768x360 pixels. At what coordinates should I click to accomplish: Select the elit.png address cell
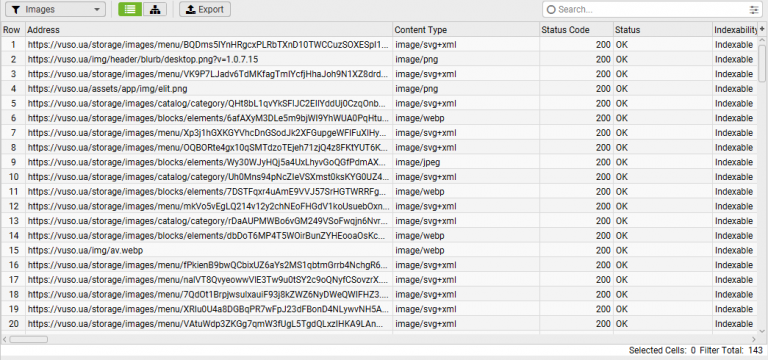(209, 89)
